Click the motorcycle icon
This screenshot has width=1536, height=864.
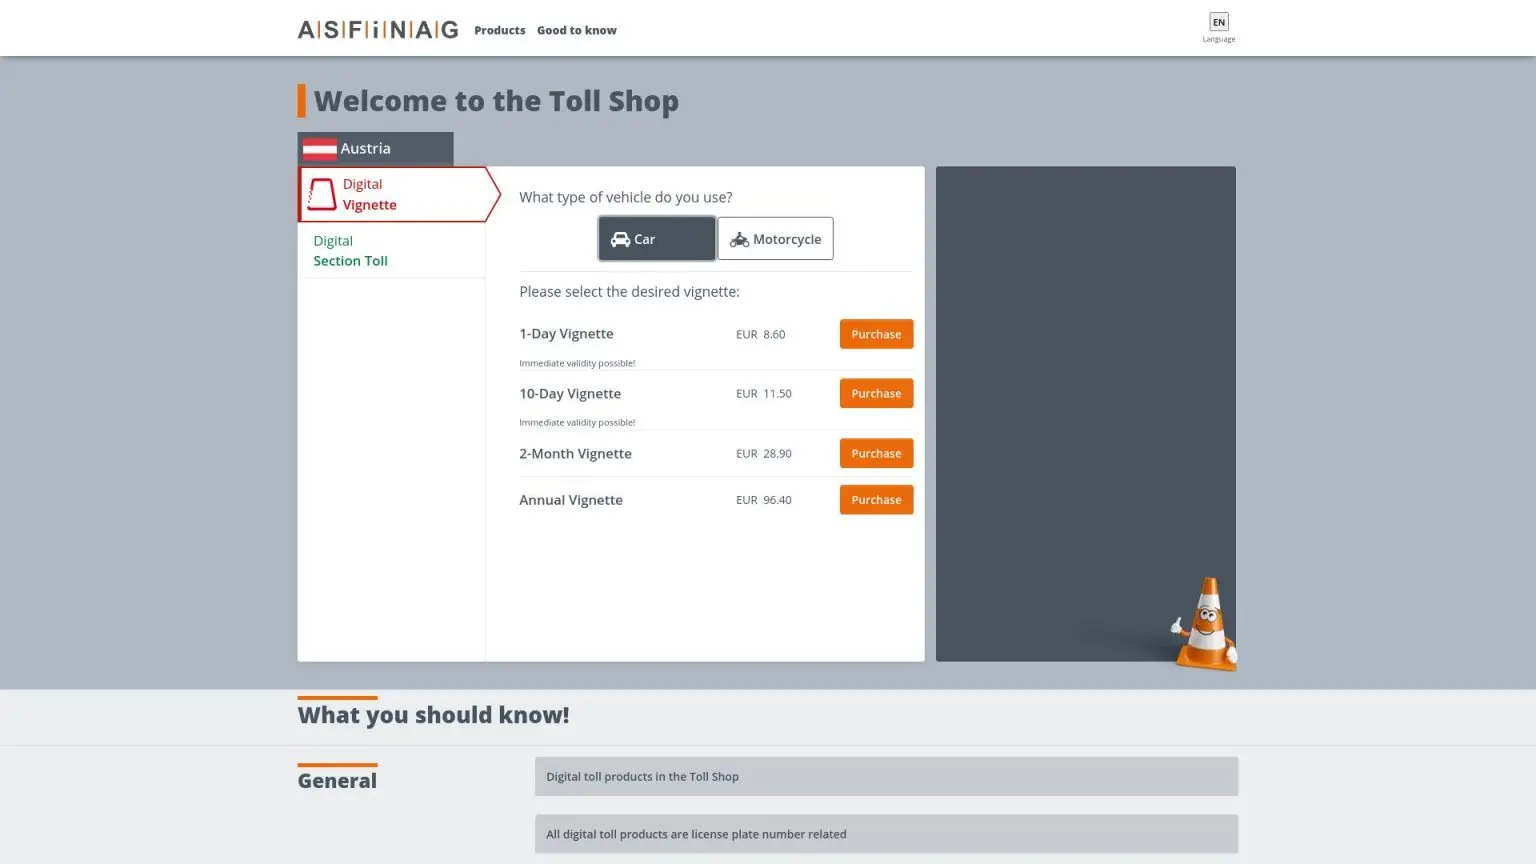pyautogui.click(x=739, y=240)
